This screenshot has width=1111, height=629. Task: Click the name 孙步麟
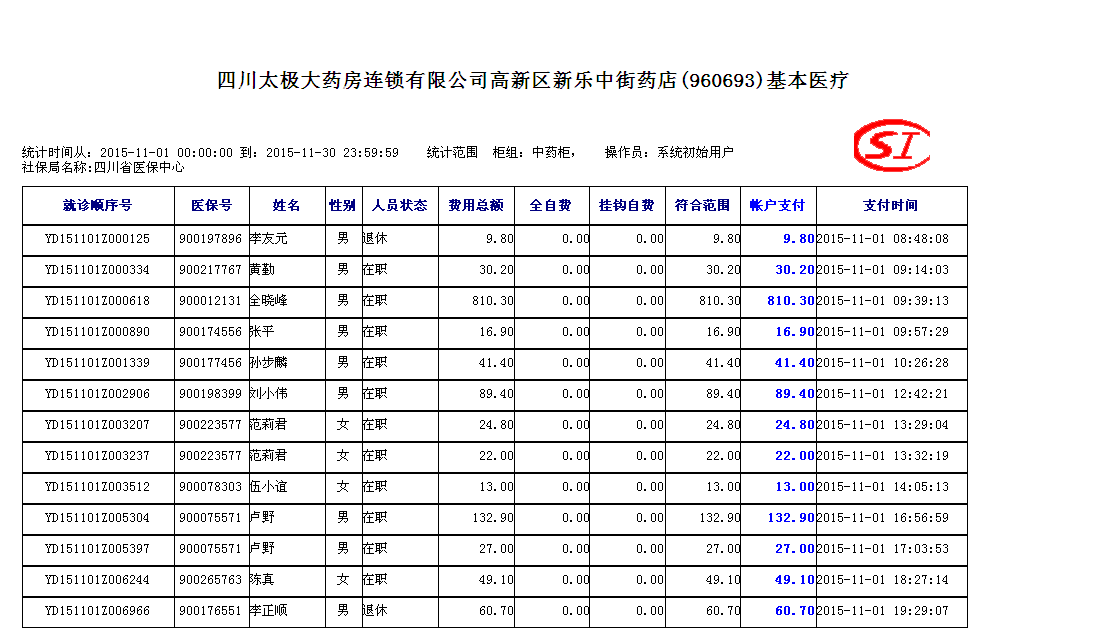269,363
